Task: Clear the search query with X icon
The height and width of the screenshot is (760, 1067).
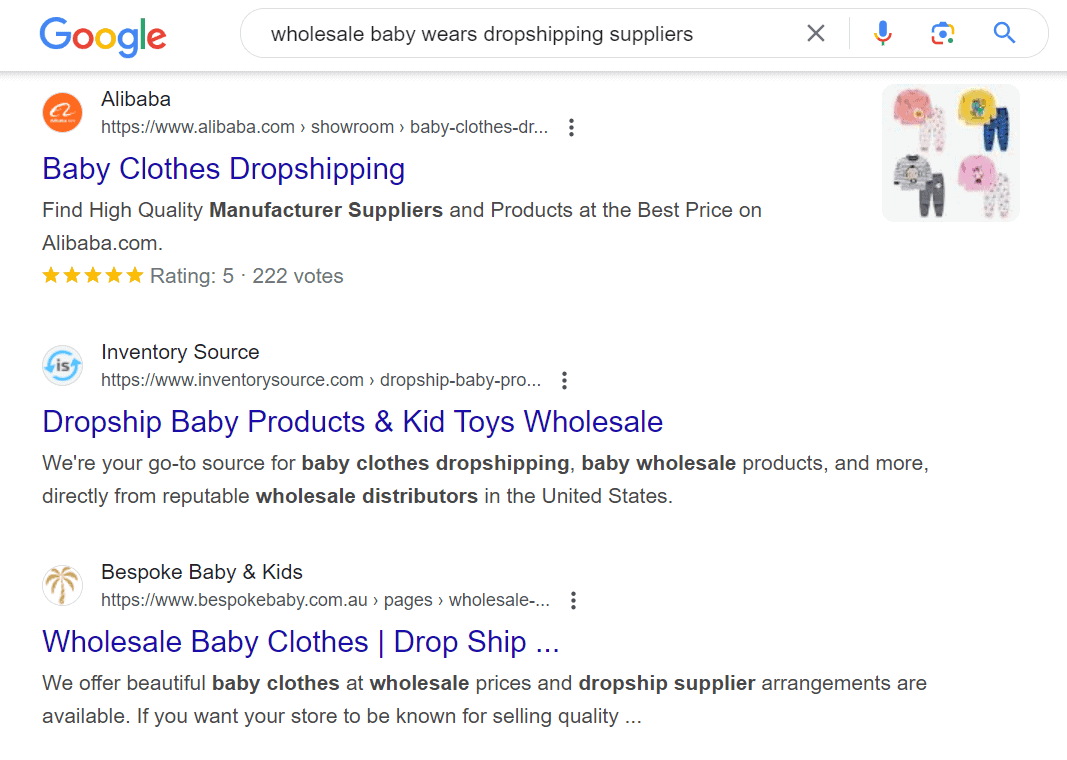Action: [x=815, y=33]
